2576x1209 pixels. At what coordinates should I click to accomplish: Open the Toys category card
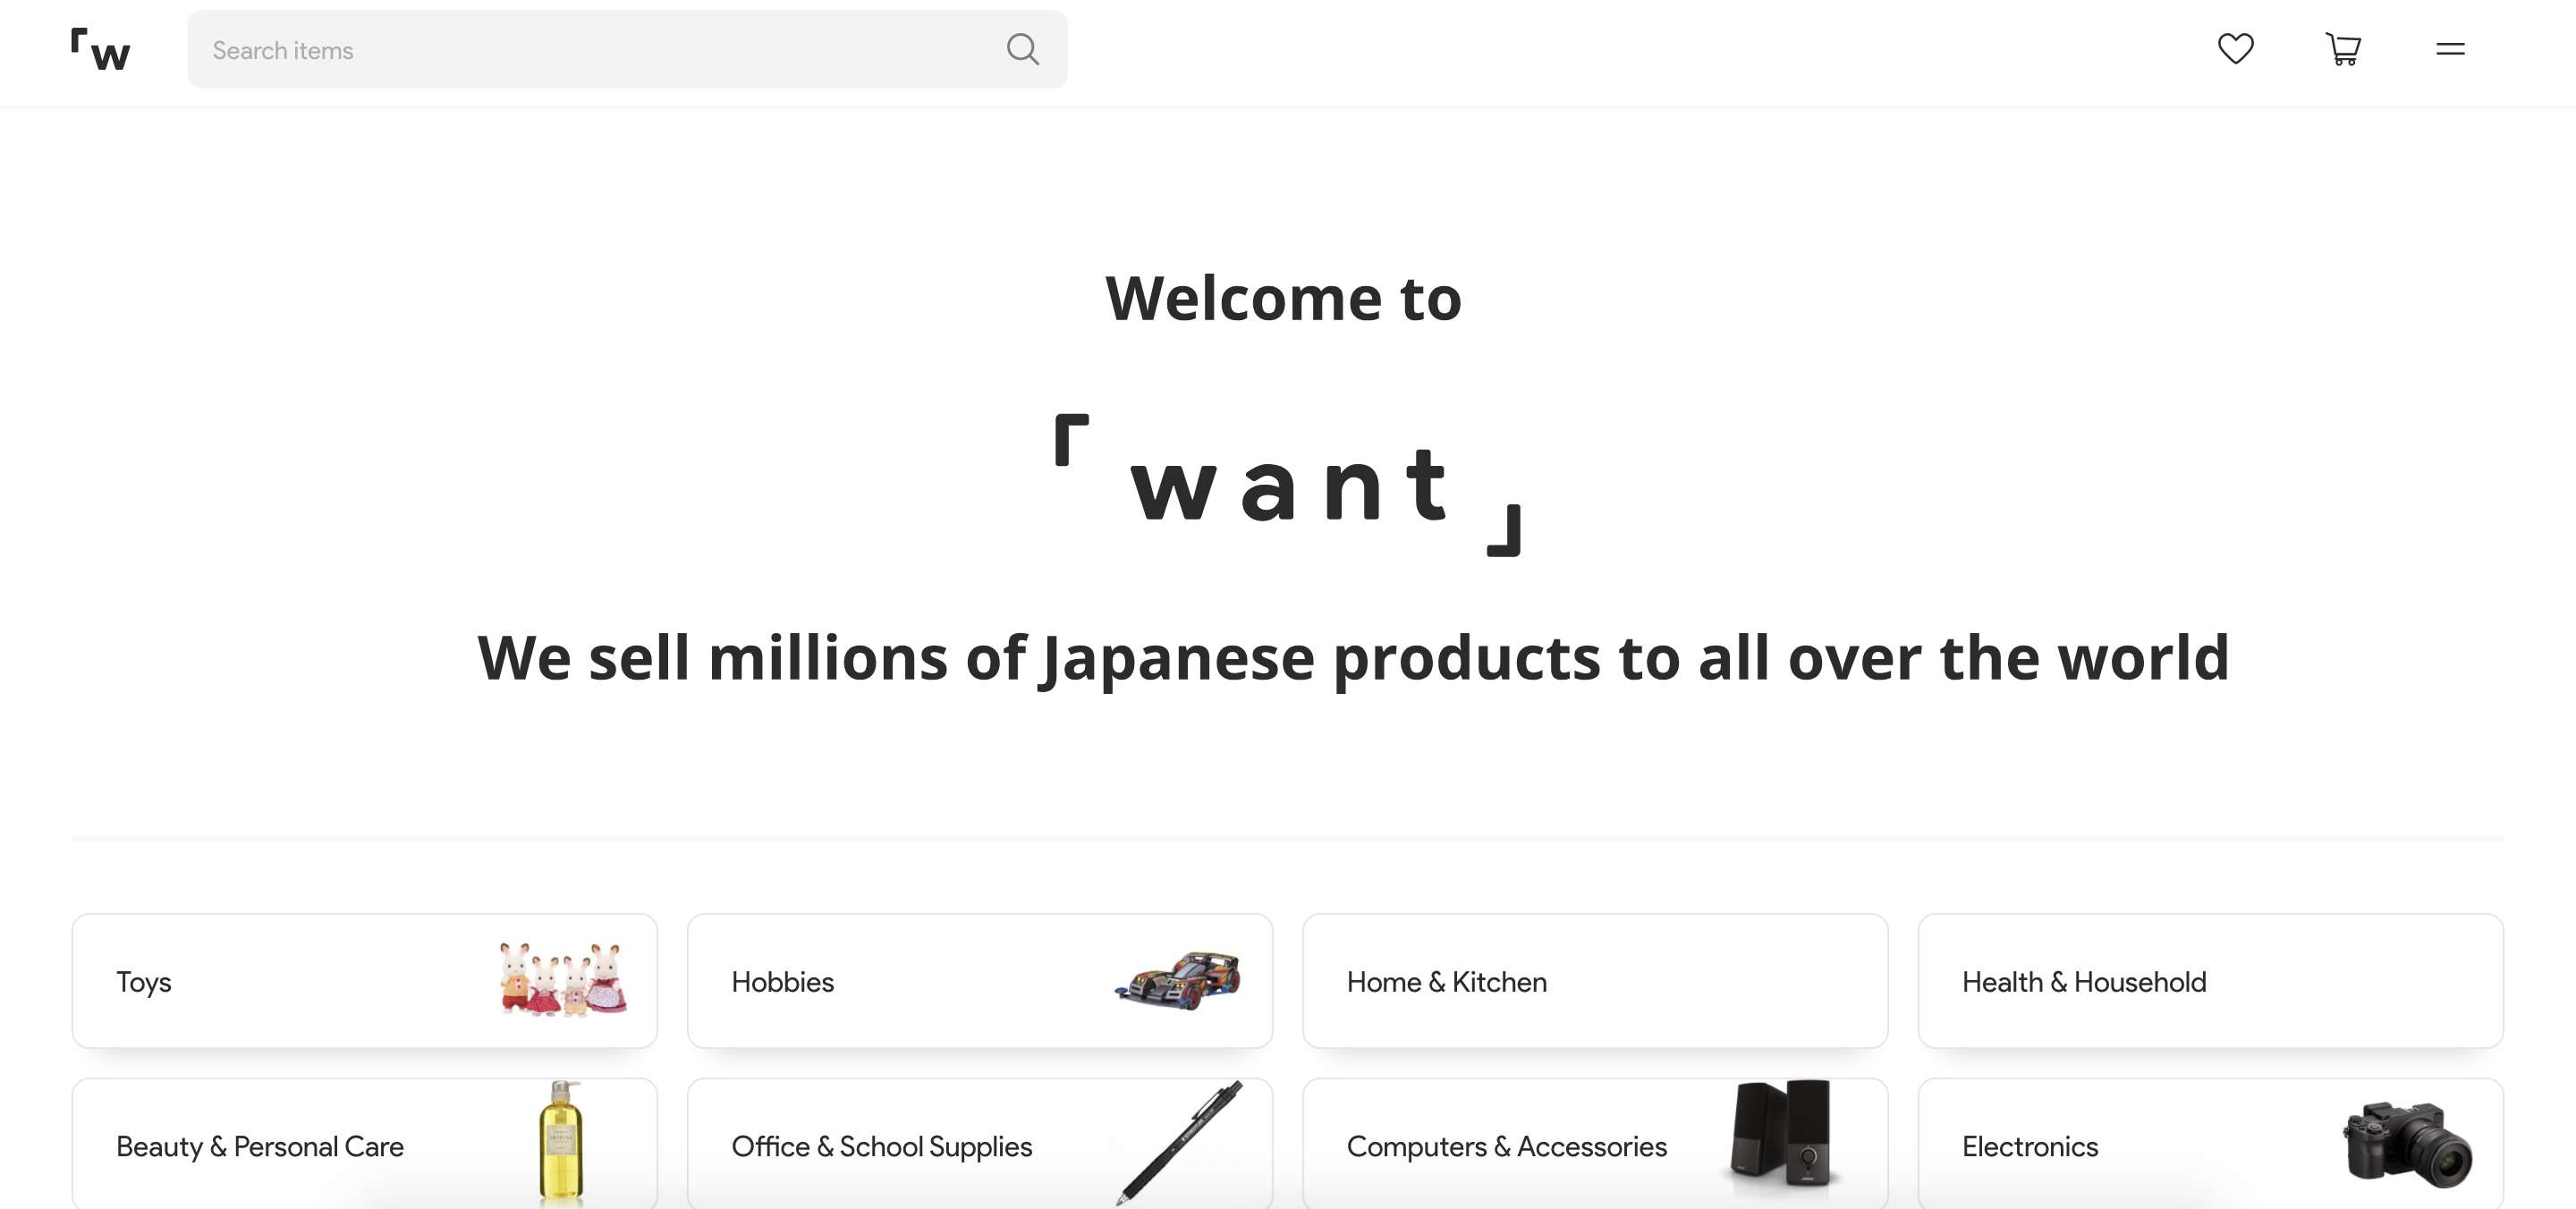pos(365,981)
